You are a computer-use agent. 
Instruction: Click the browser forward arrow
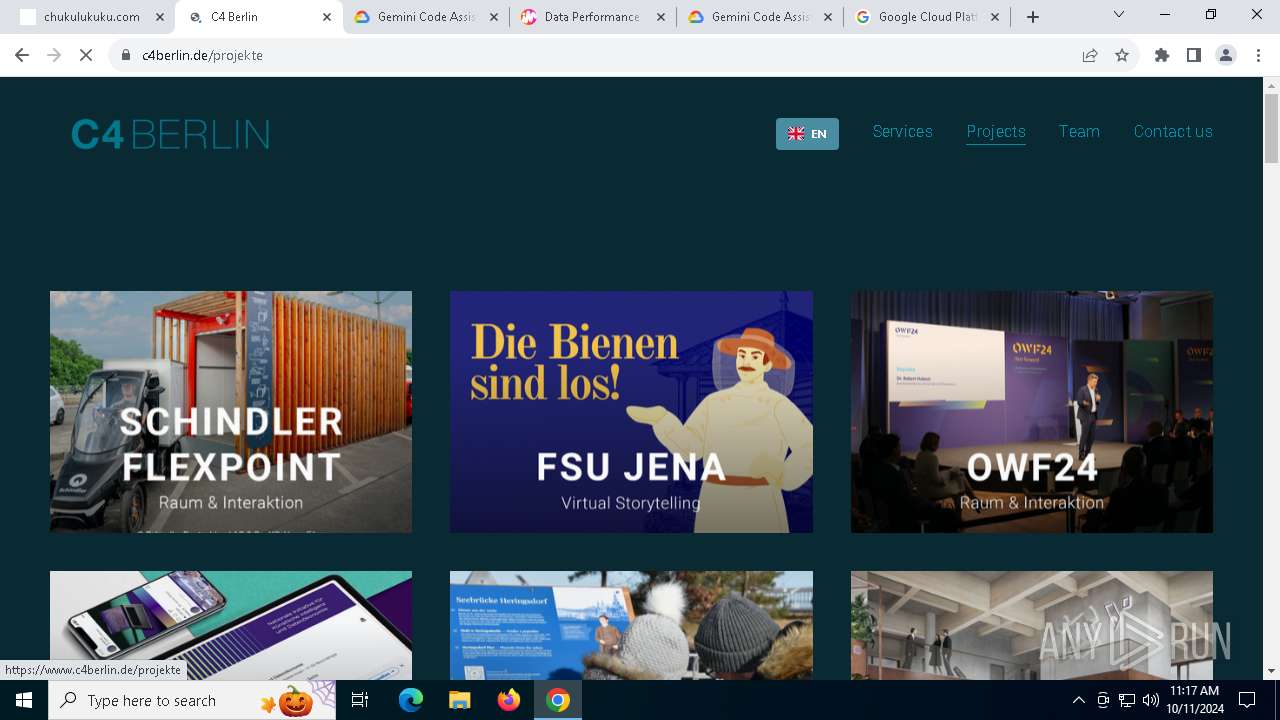[54, 55]
